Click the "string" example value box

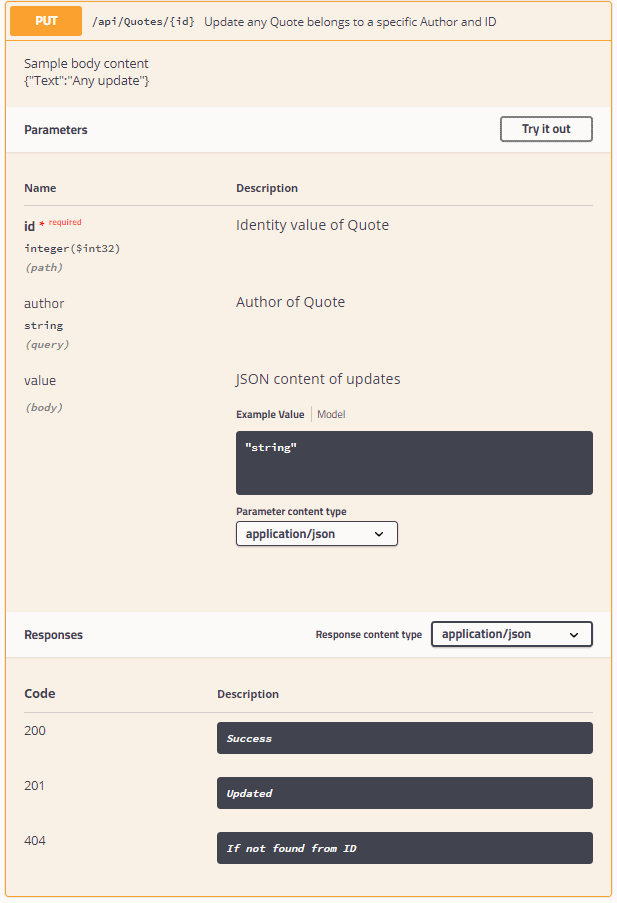point(414,462)
